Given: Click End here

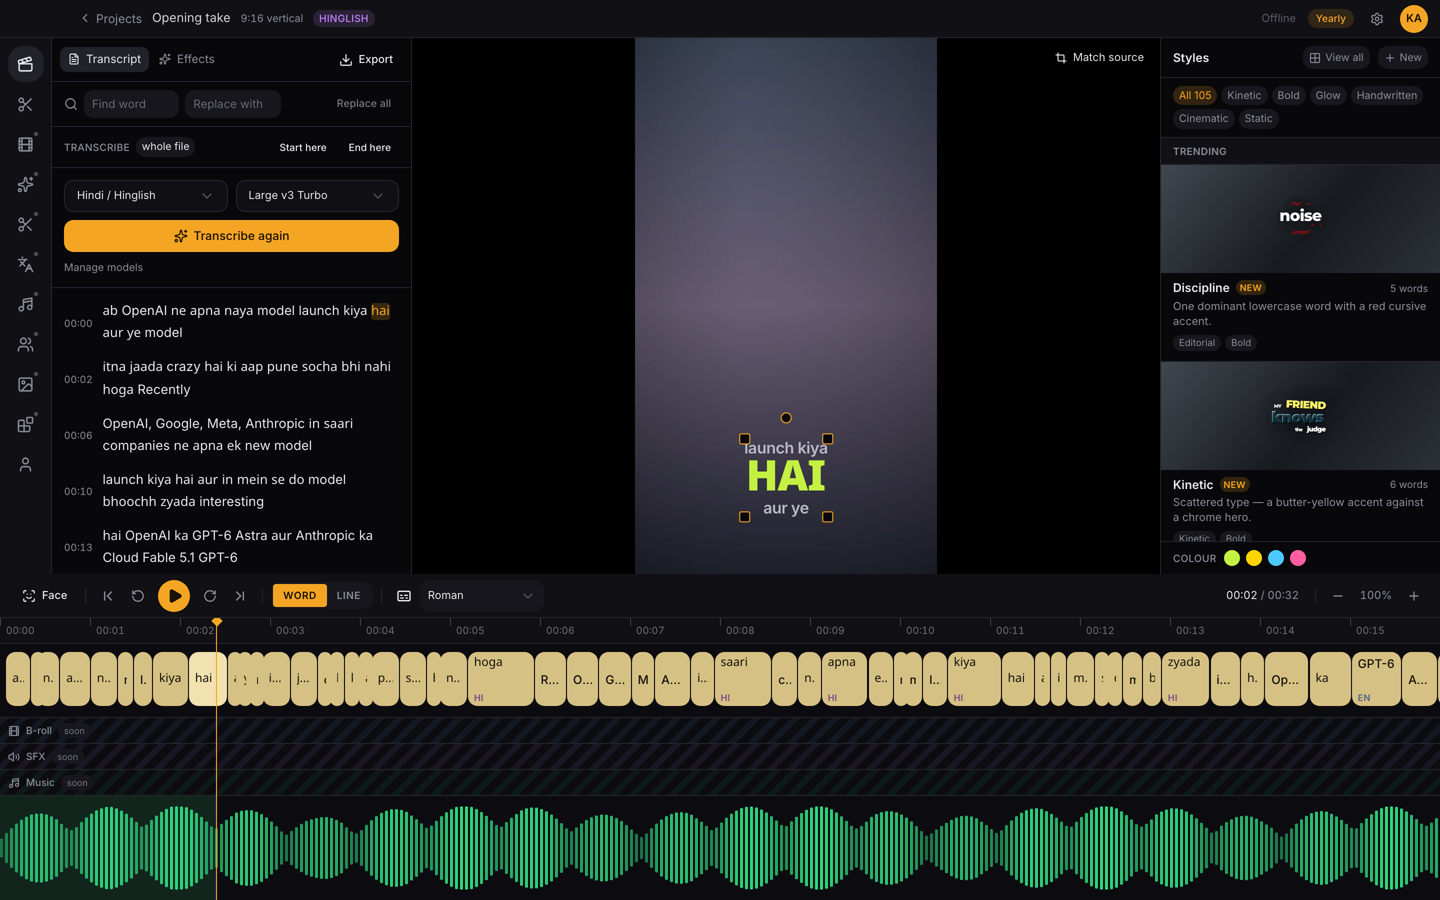Looking at the screenshot, I should [x=370, y=148].
